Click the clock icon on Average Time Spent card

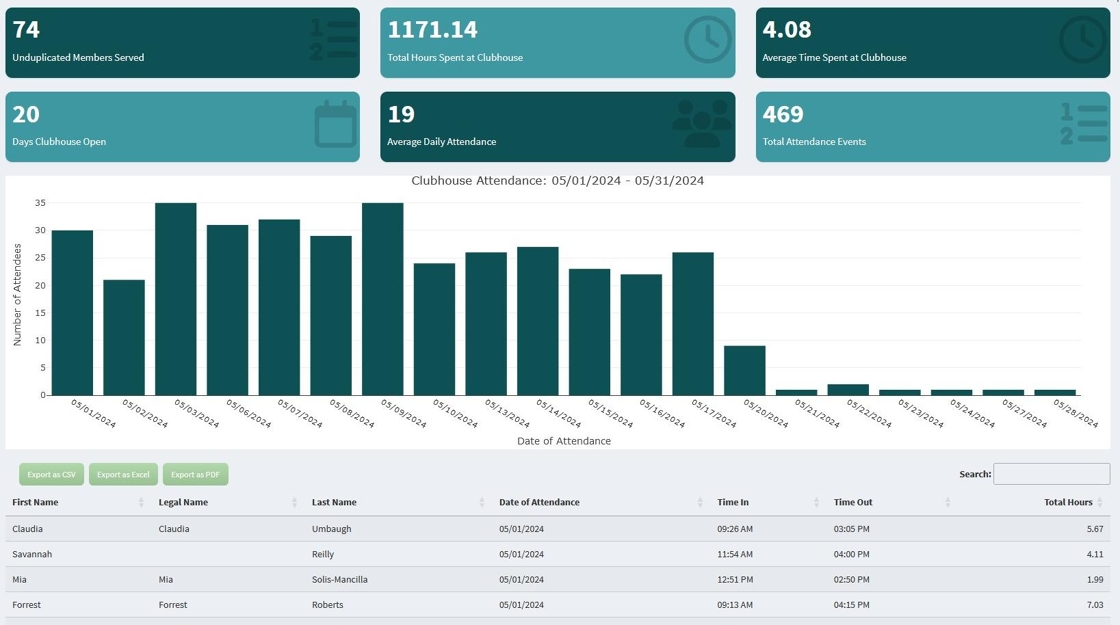[1083, 39]
